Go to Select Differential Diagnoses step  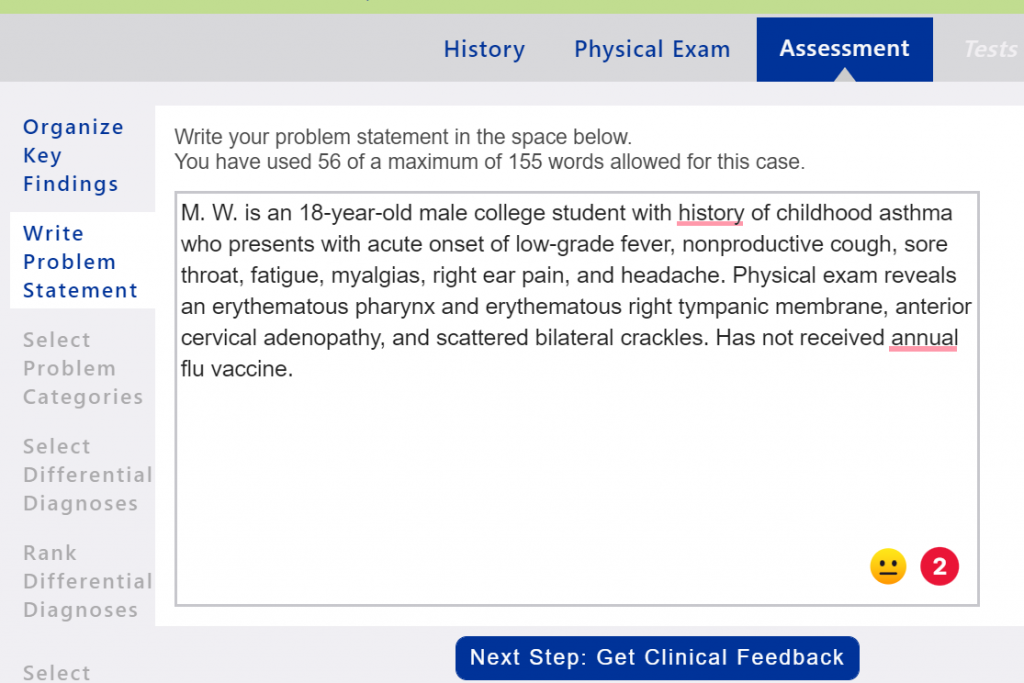87,475
